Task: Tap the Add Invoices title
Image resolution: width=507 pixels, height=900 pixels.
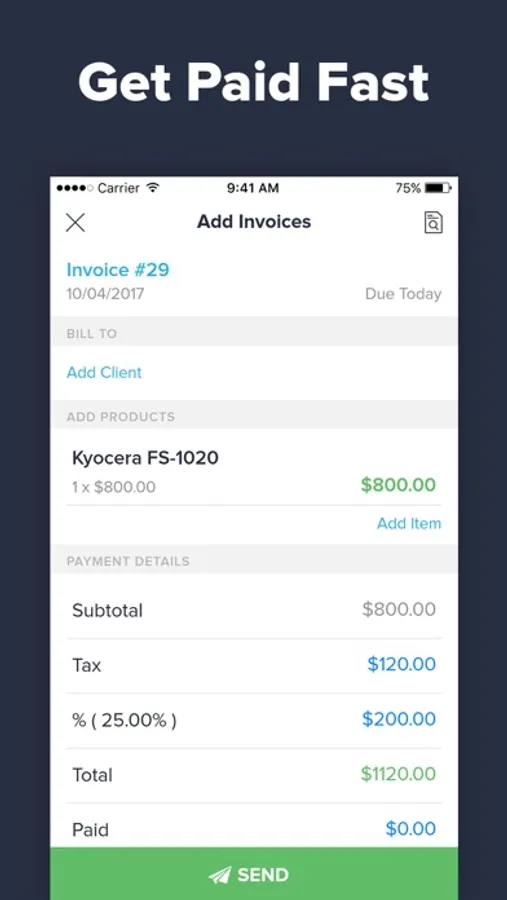Action: point(254,222)
